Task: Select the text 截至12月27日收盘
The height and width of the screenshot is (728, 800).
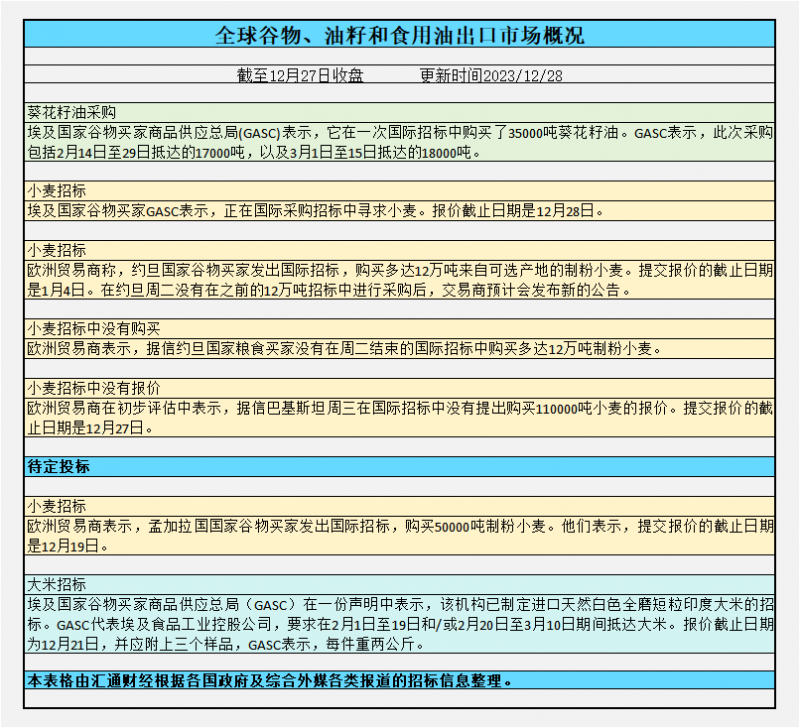Action: [x=300, y=76]
